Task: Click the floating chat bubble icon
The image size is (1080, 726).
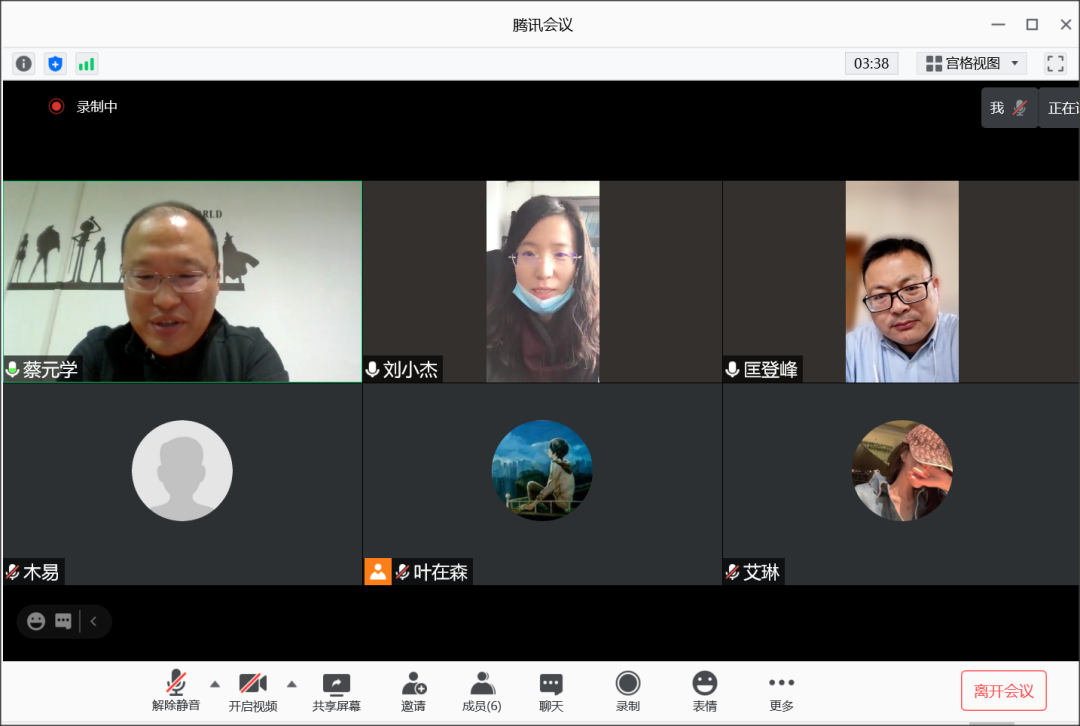Action: point(63,621)
